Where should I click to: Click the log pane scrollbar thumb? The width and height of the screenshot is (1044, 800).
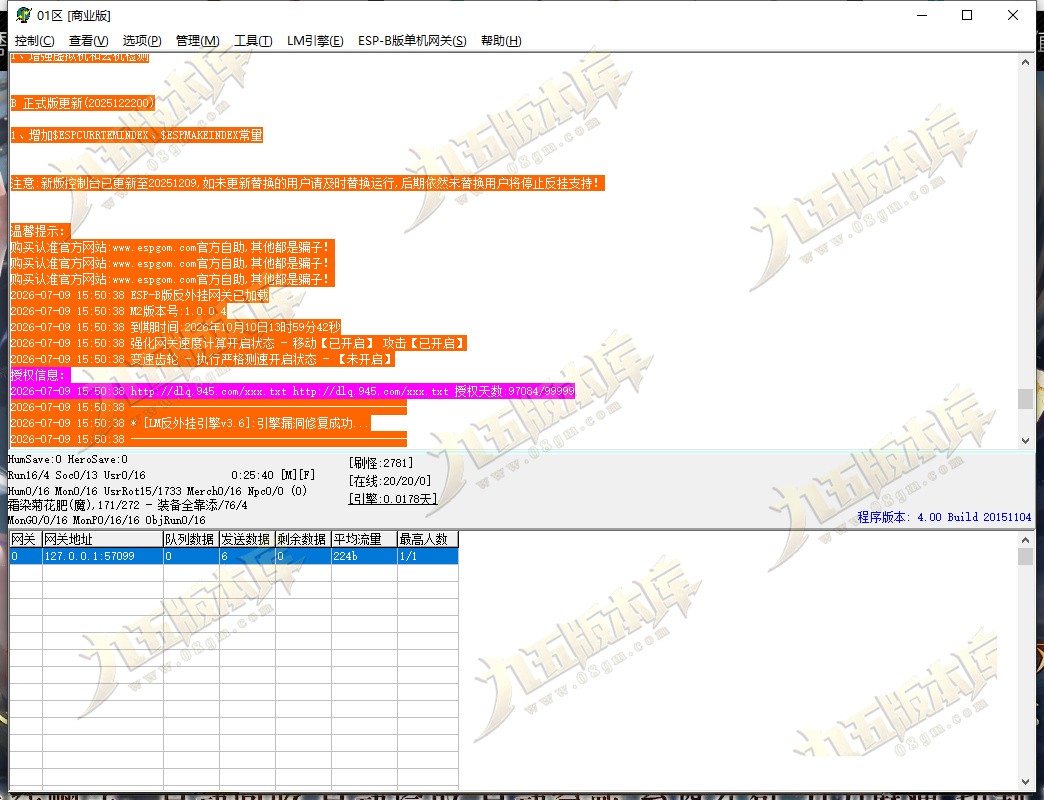[1025, 399]
